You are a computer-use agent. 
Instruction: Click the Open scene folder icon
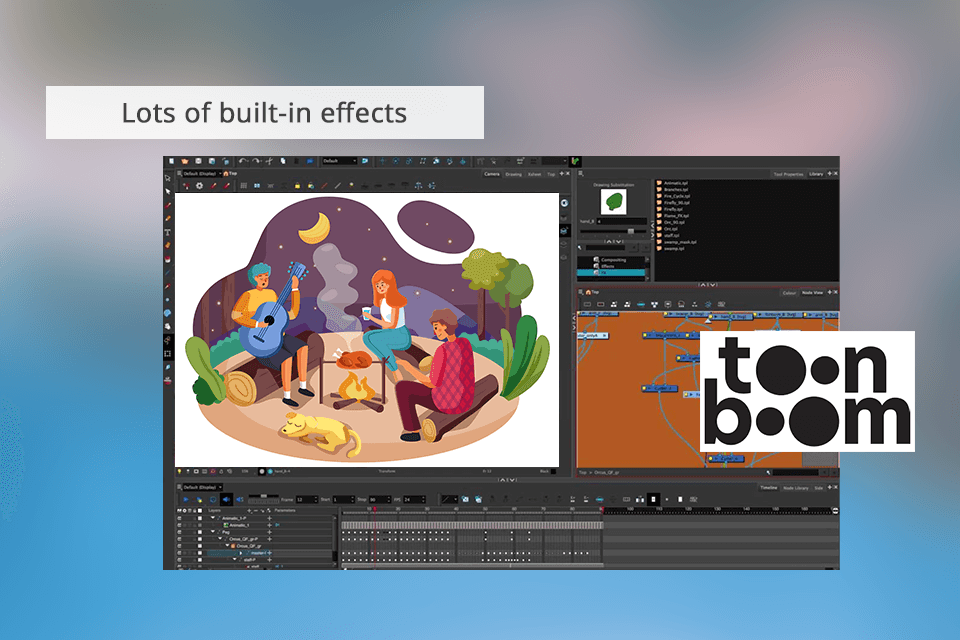(x=185, y=161)
